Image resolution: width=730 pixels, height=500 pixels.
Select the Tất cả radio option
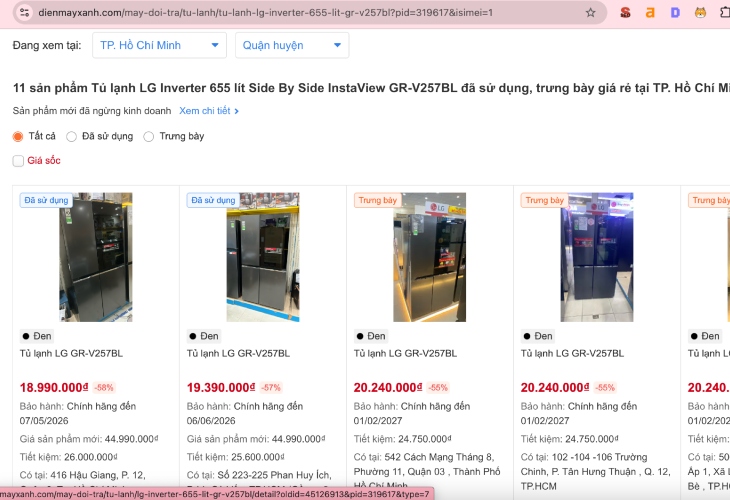point(18,136)
